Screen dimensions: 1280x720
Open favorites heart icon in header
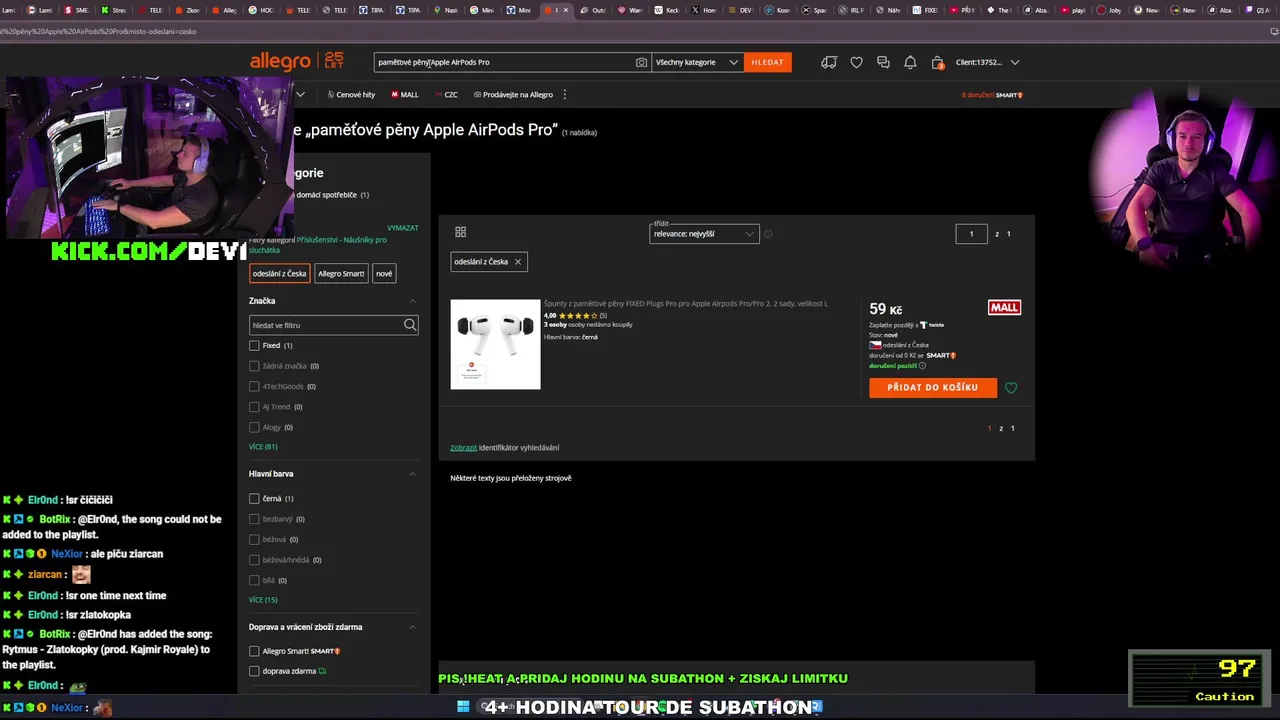[x=856, y=62]
